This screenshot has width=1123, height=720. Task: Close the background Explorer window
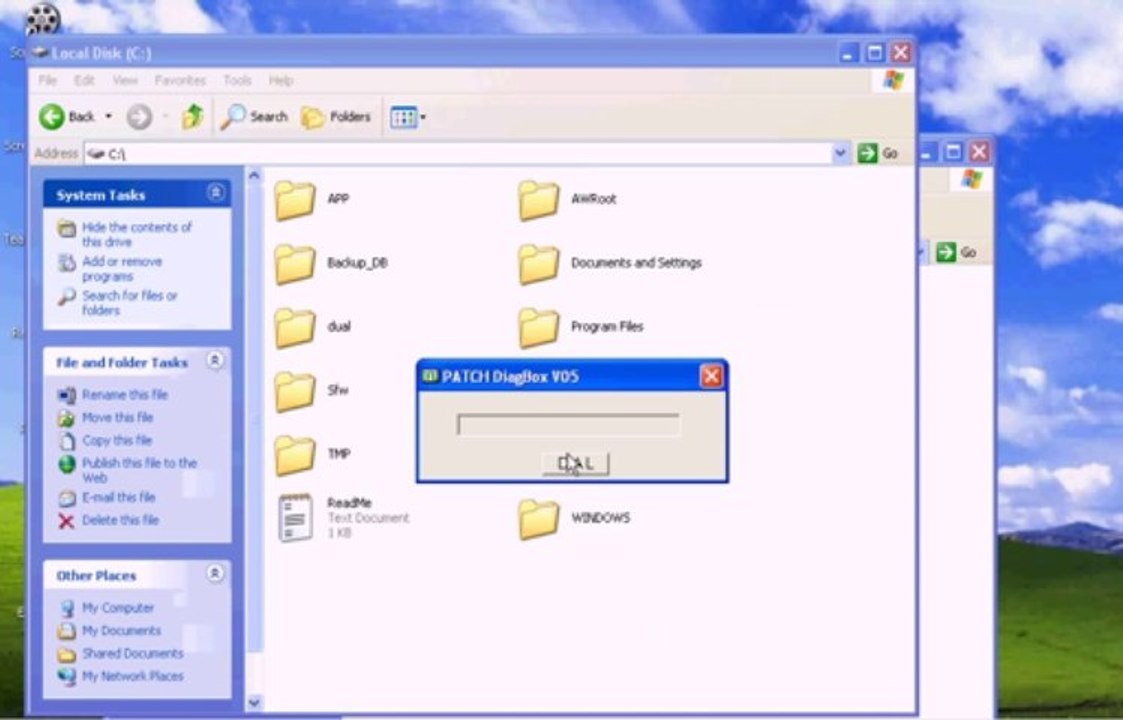[x=979, y=151]
